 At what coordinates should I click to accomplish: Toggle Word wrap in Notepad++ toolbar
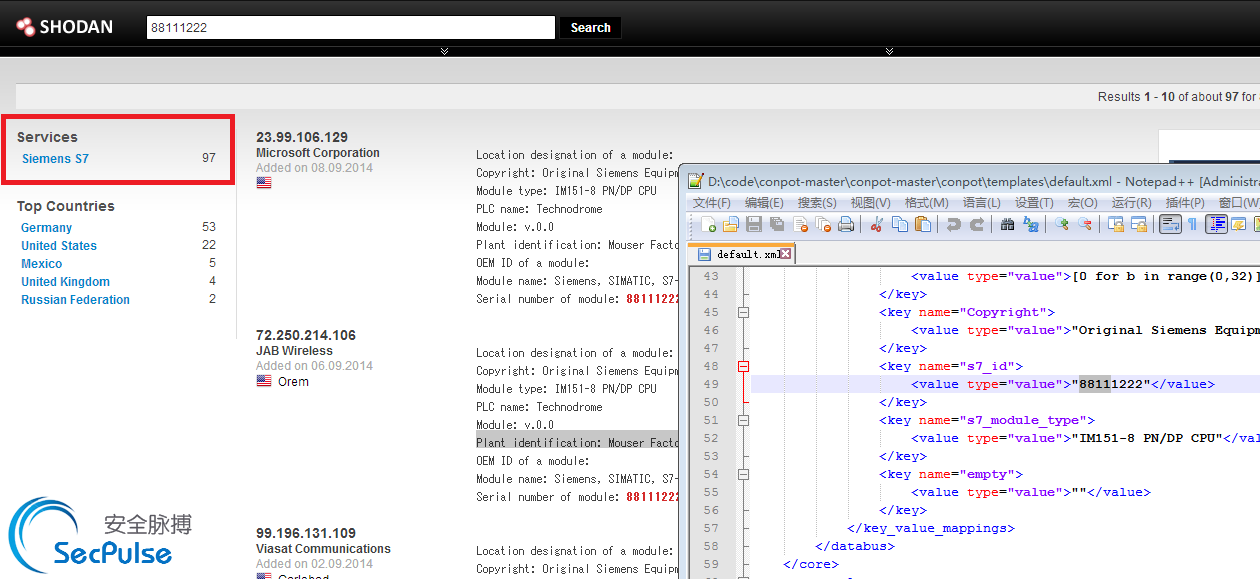point(1170,225)
